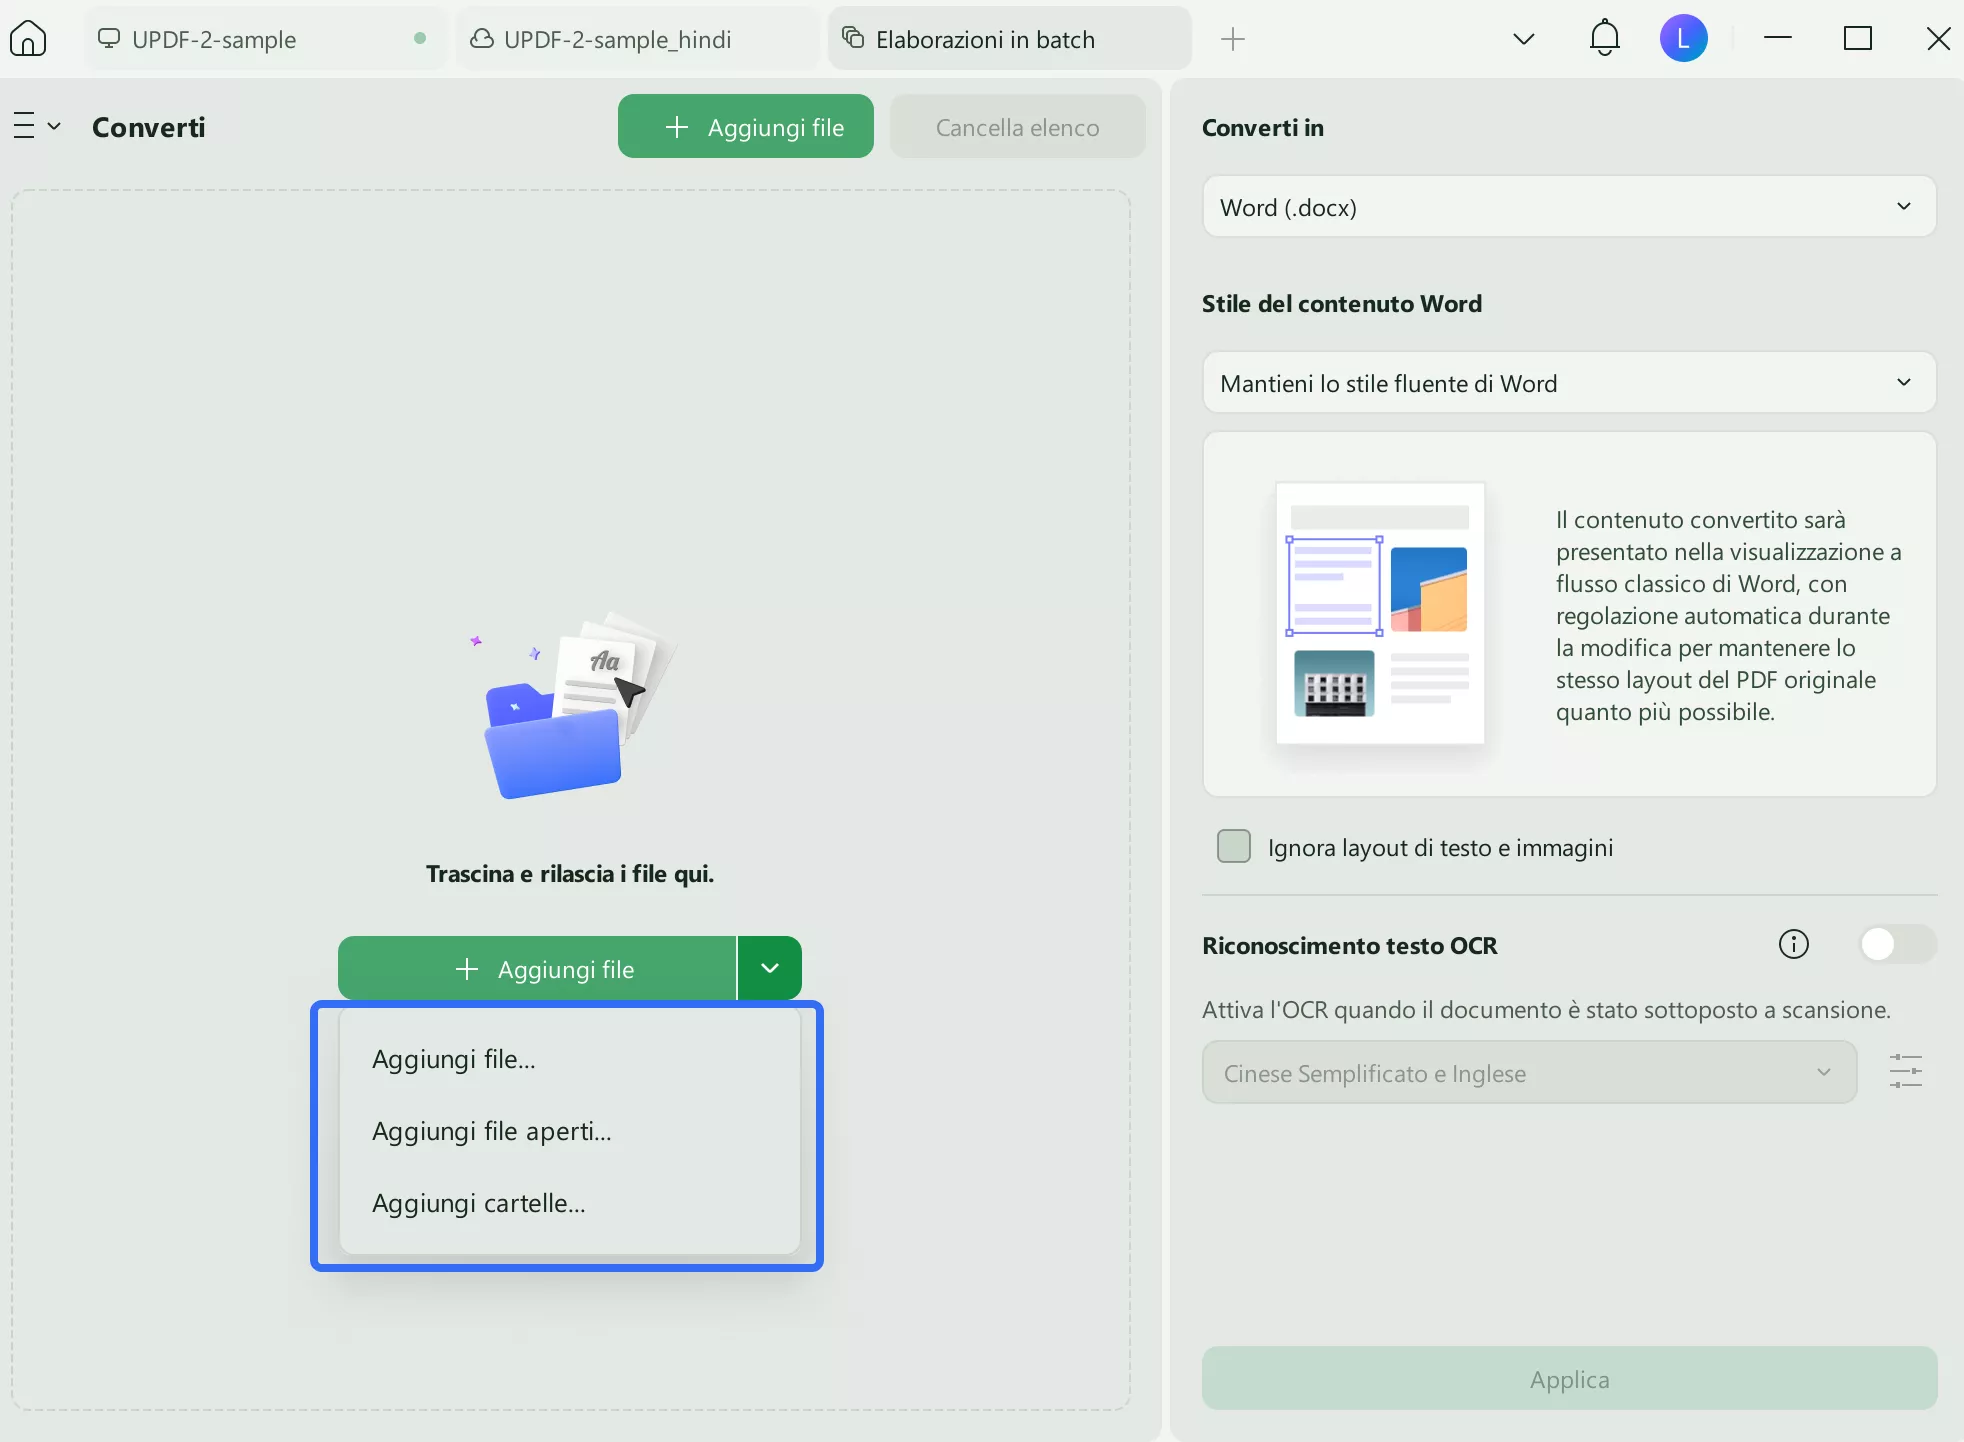The width and height of the screenshot is (1964, 1442).
Task: Open OCR advanced settings with the sliders icon
Action: pos(1905,1071)
